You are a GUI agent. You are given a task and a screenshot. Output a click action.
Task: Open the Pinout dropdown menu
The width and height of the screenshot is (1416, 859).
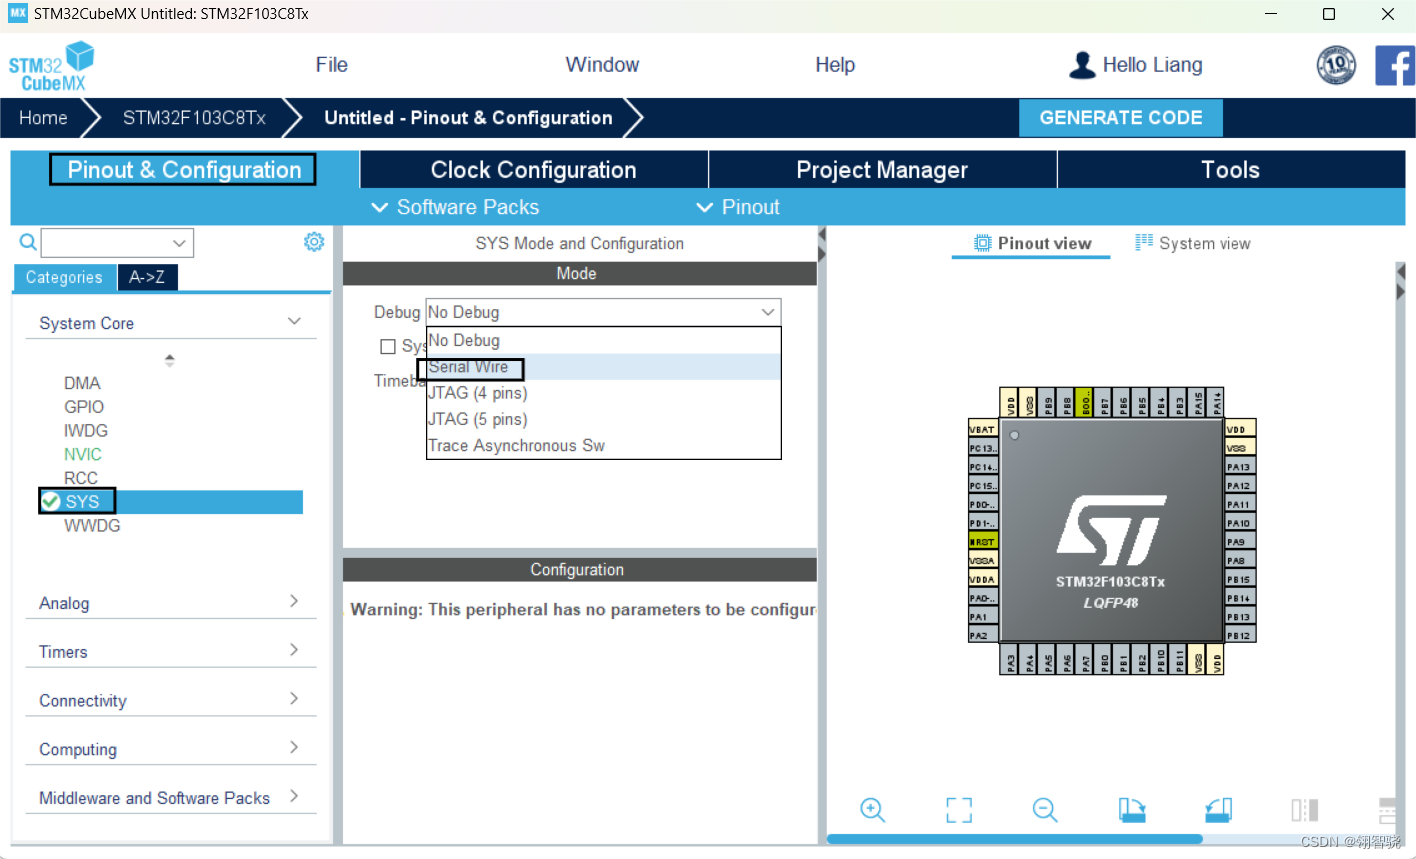tap(738, 207)
